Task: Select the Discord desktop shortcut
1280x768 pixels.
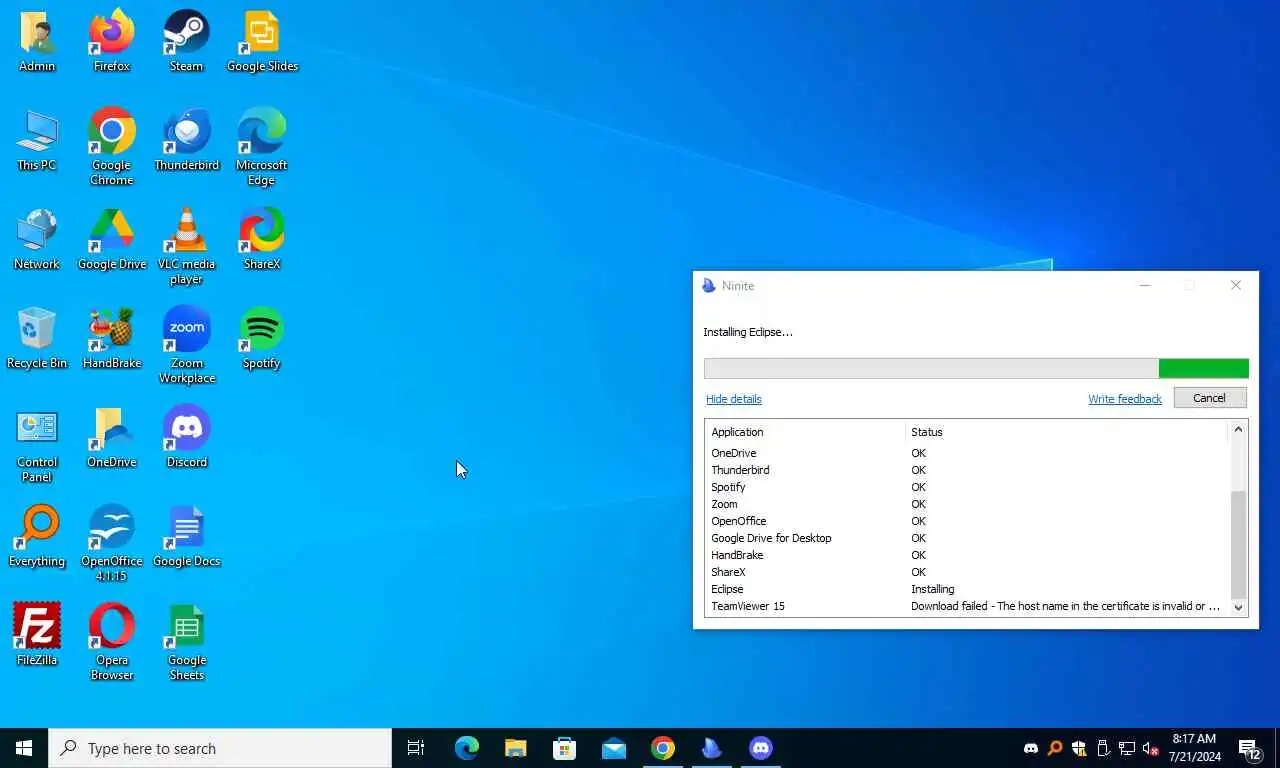Action: [187, 438]
